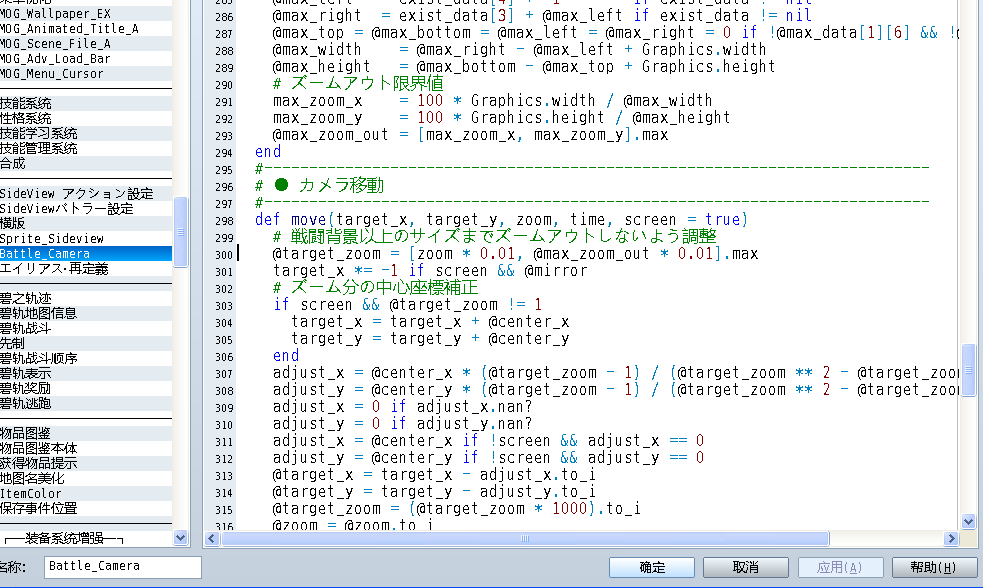Open the 技能管理系统 script
983x588 pixels.
tap(86, 149)
